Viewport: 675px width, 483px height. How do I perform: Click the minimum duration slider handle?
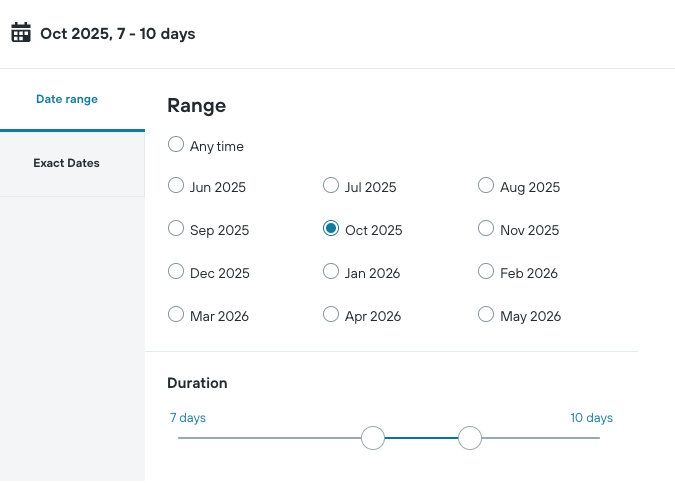click(x=373, y=438)
